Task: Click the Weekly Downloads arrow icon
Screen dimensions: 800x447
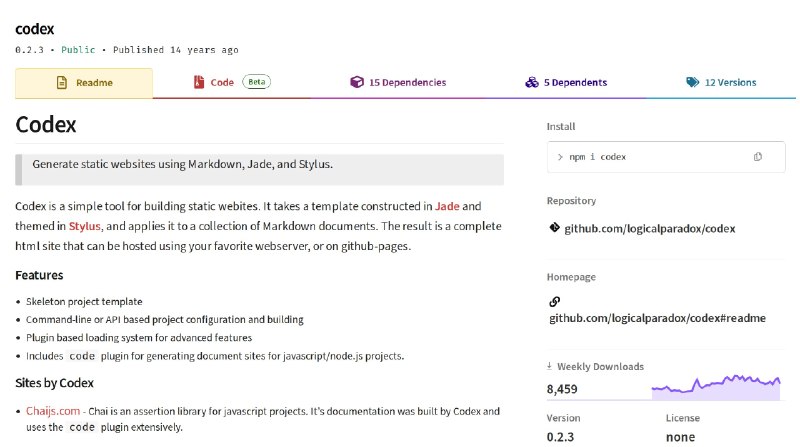Action: pyautogui.click(x=549, y=366)
